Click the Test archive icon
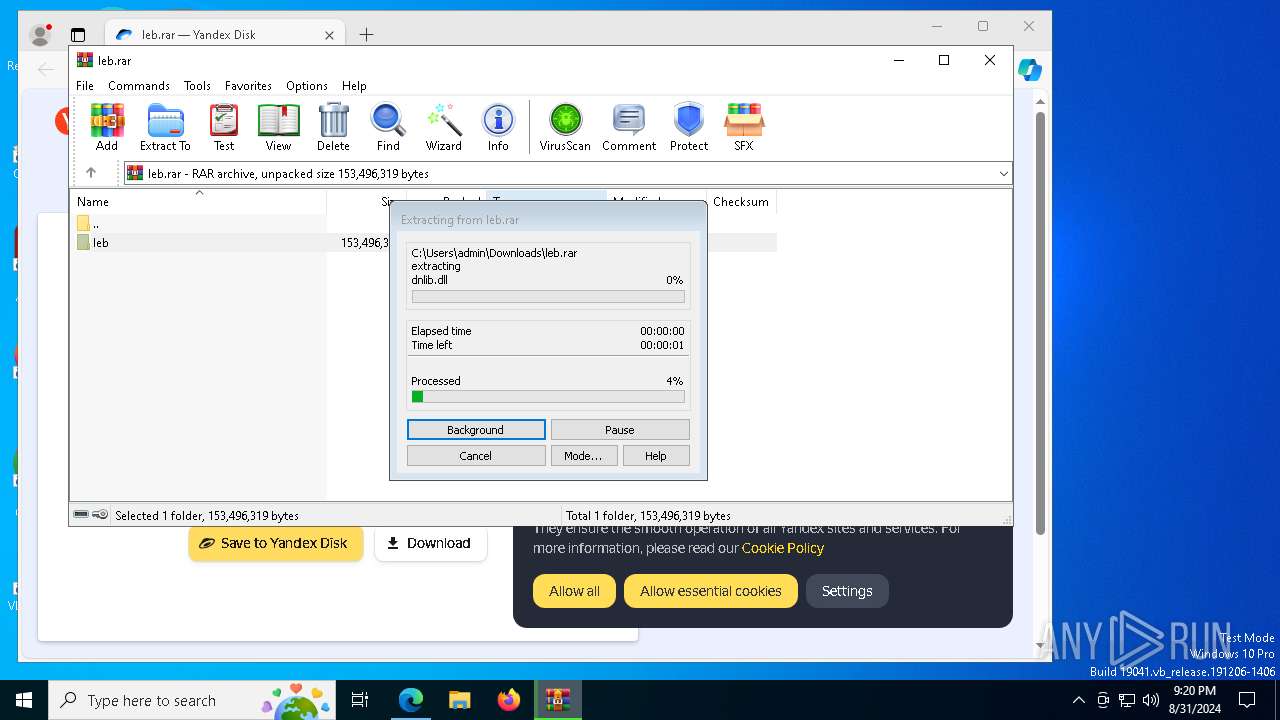The image size is (1280, 720). (224, 127)
